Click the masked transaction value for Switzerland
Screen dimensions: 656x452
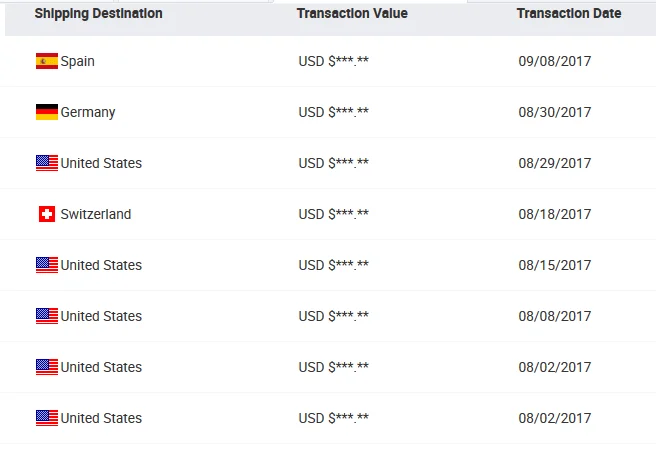[334, 214]
